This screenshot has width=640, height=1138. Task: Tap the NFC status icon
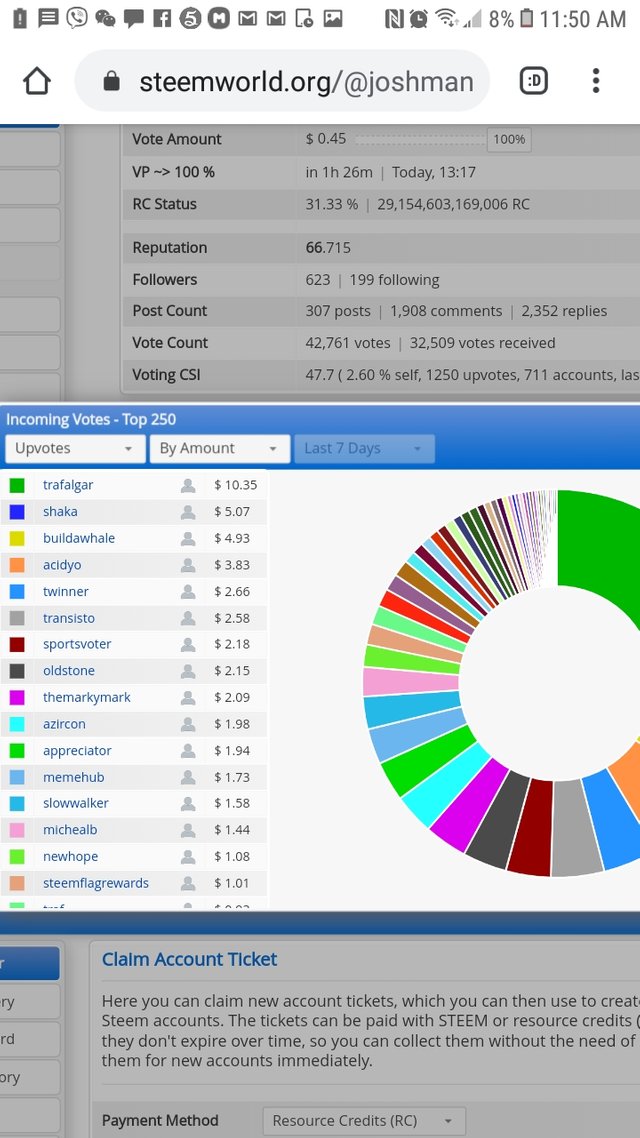(393, 19)
